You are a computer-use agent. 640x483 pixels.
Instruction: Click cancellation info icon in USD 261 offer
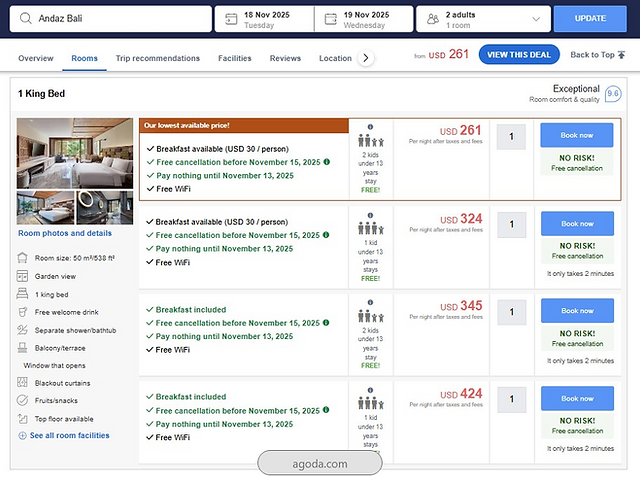327,162
